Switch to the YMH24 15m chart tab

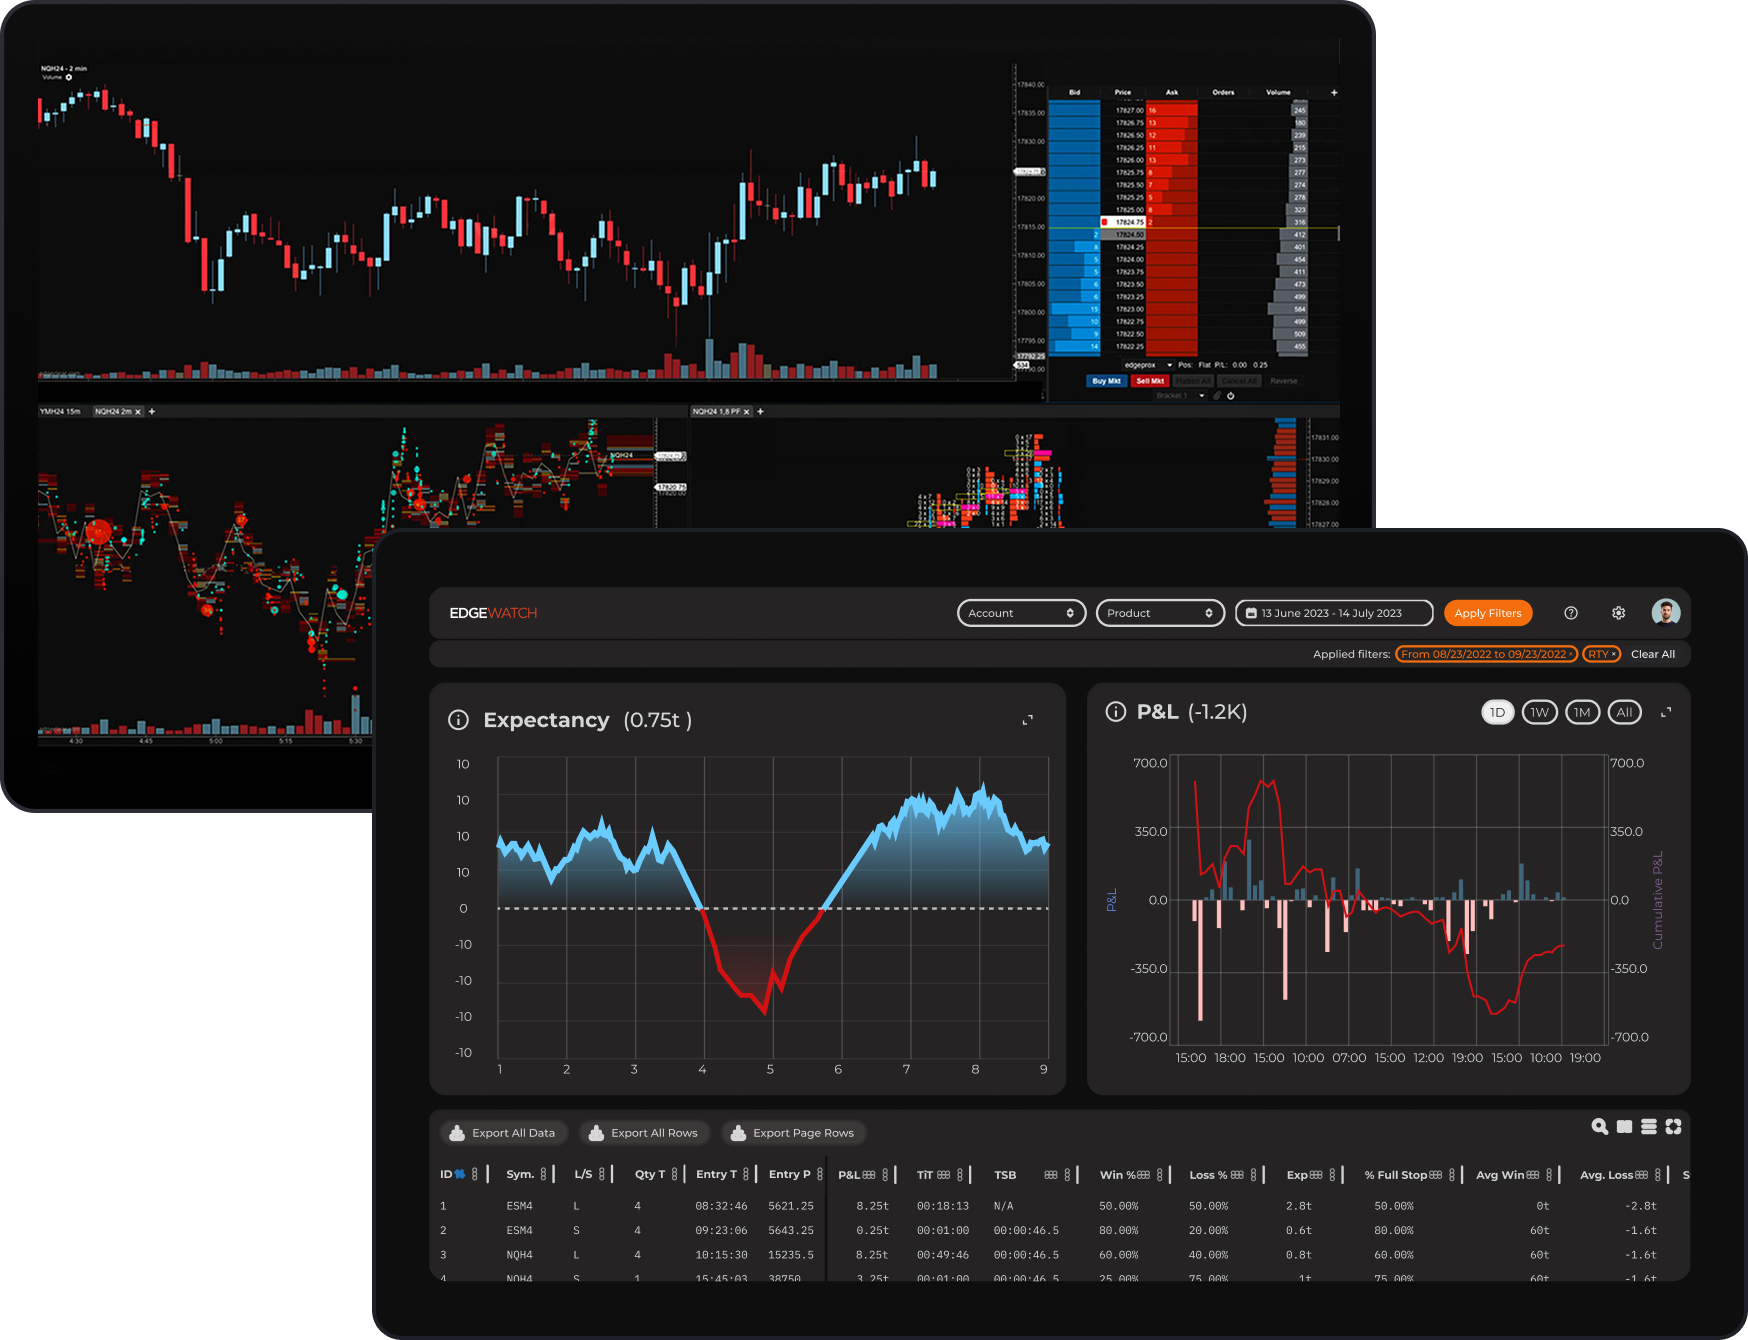point(60,411)
